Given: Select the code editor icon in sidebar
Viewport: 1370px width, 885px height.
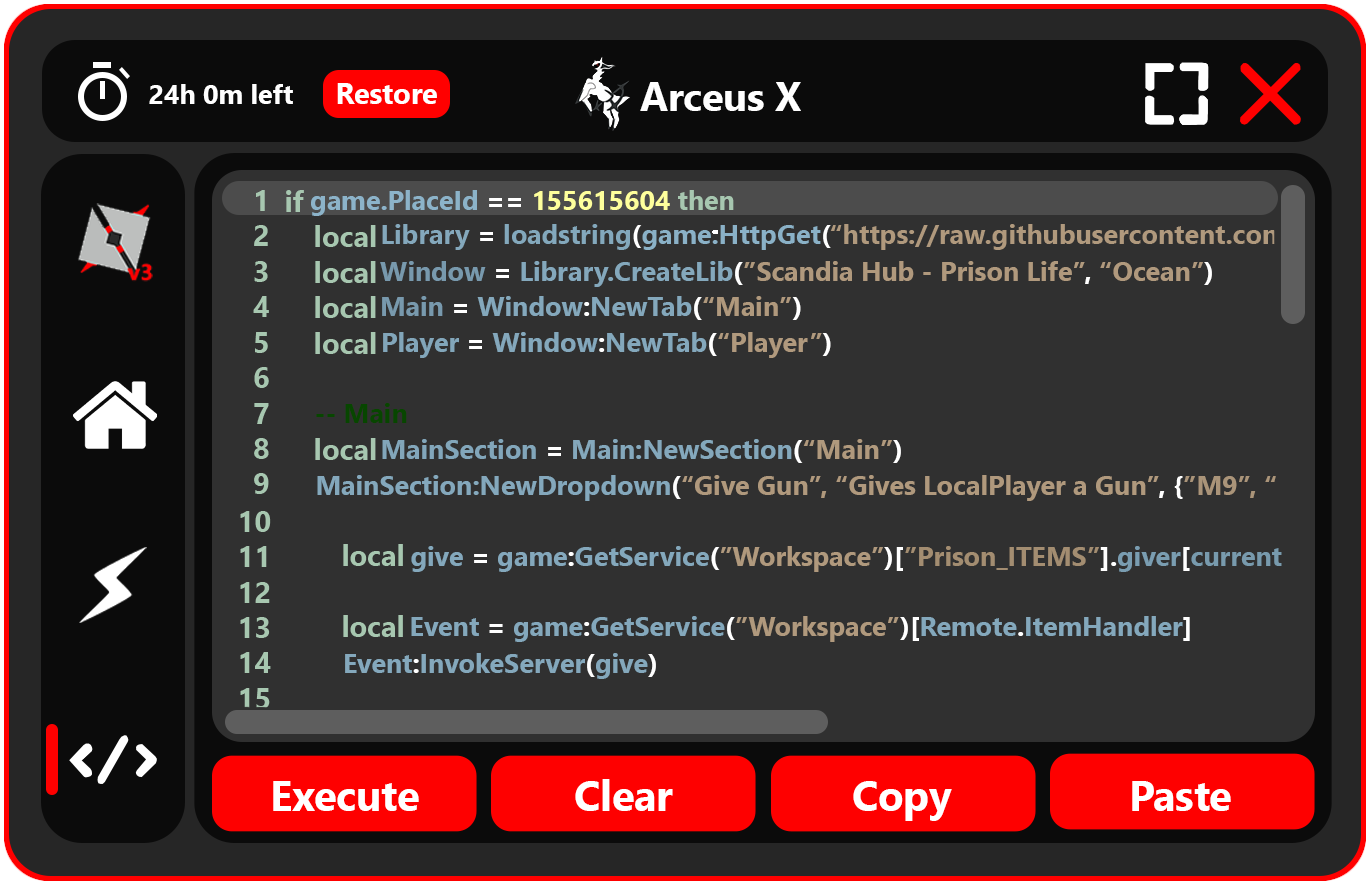Looking at the screenshot, I should [114, 760].
